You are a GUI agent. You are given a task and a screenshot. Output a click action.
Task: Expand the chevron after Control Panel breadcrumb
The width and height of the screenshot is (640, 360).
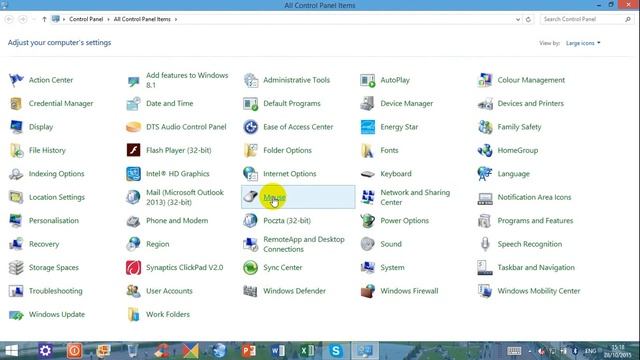tap(108, 19)
